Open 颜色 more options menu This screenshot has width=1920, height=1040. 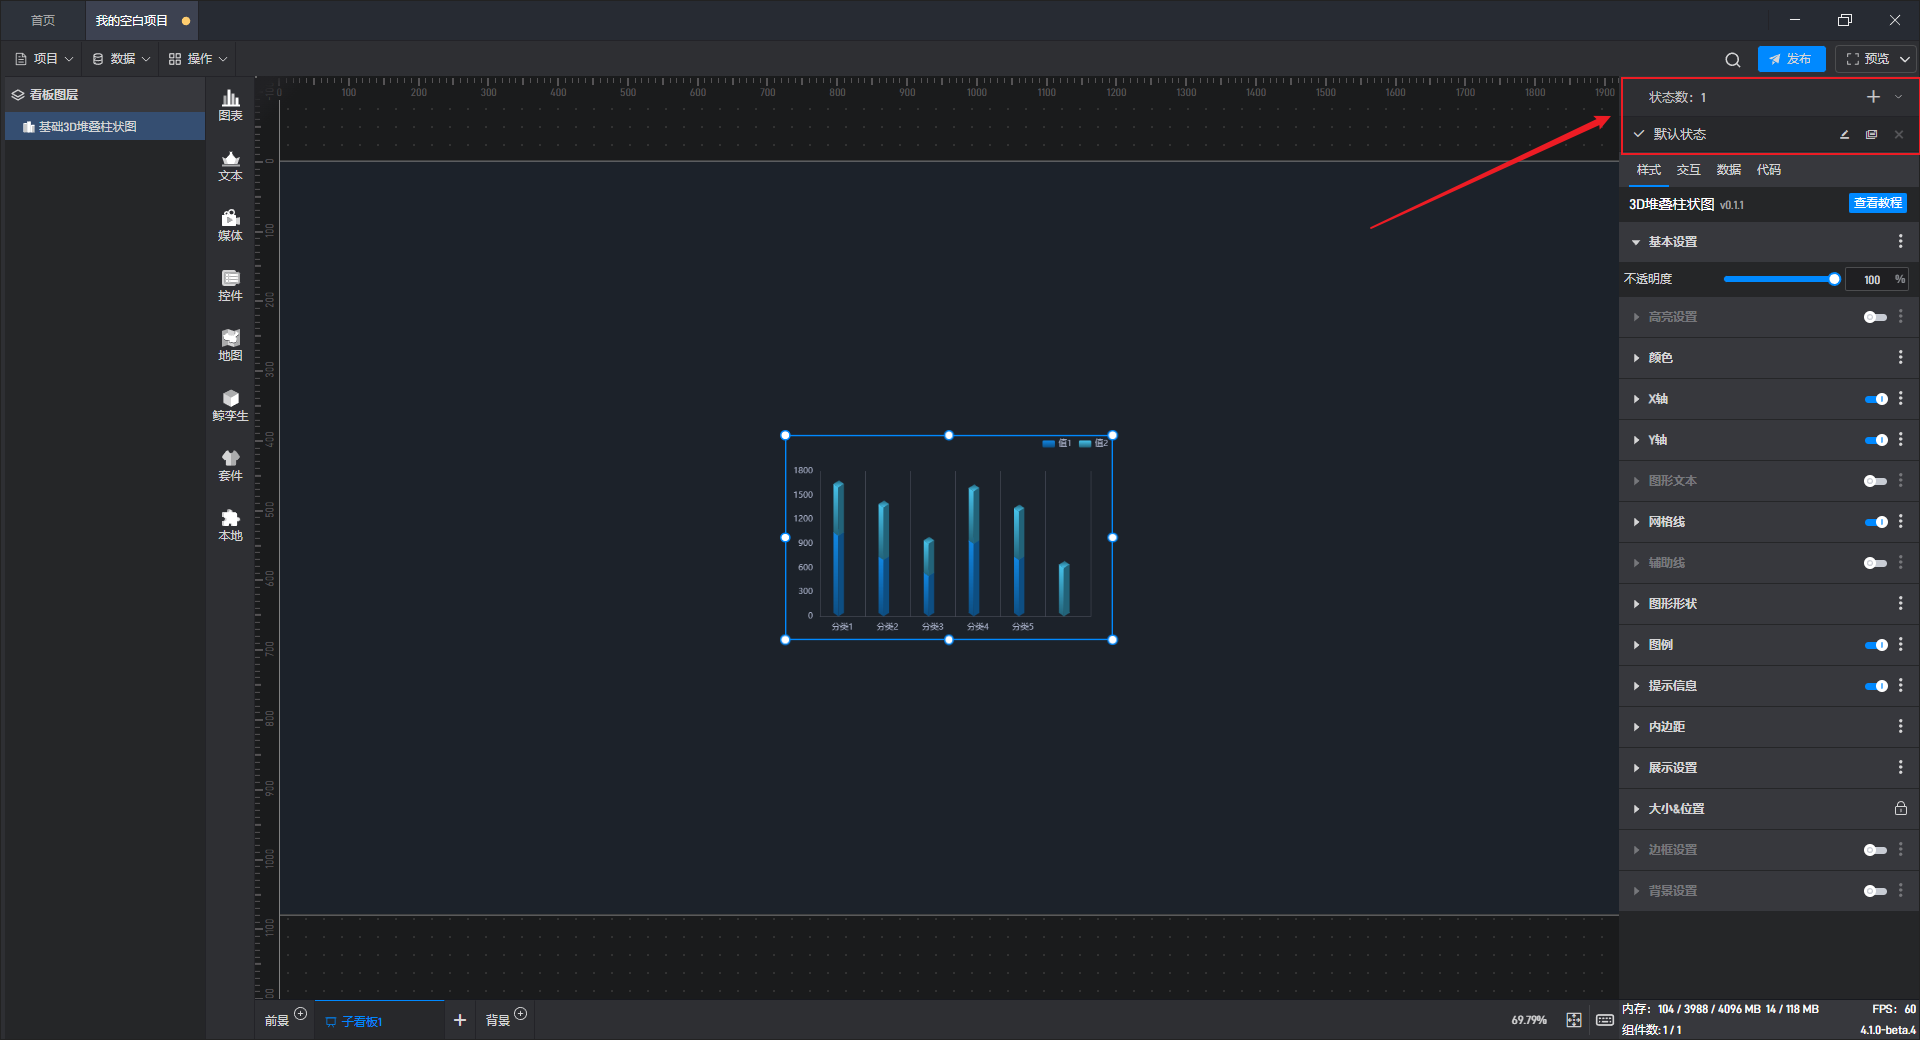pos(1900,357)
